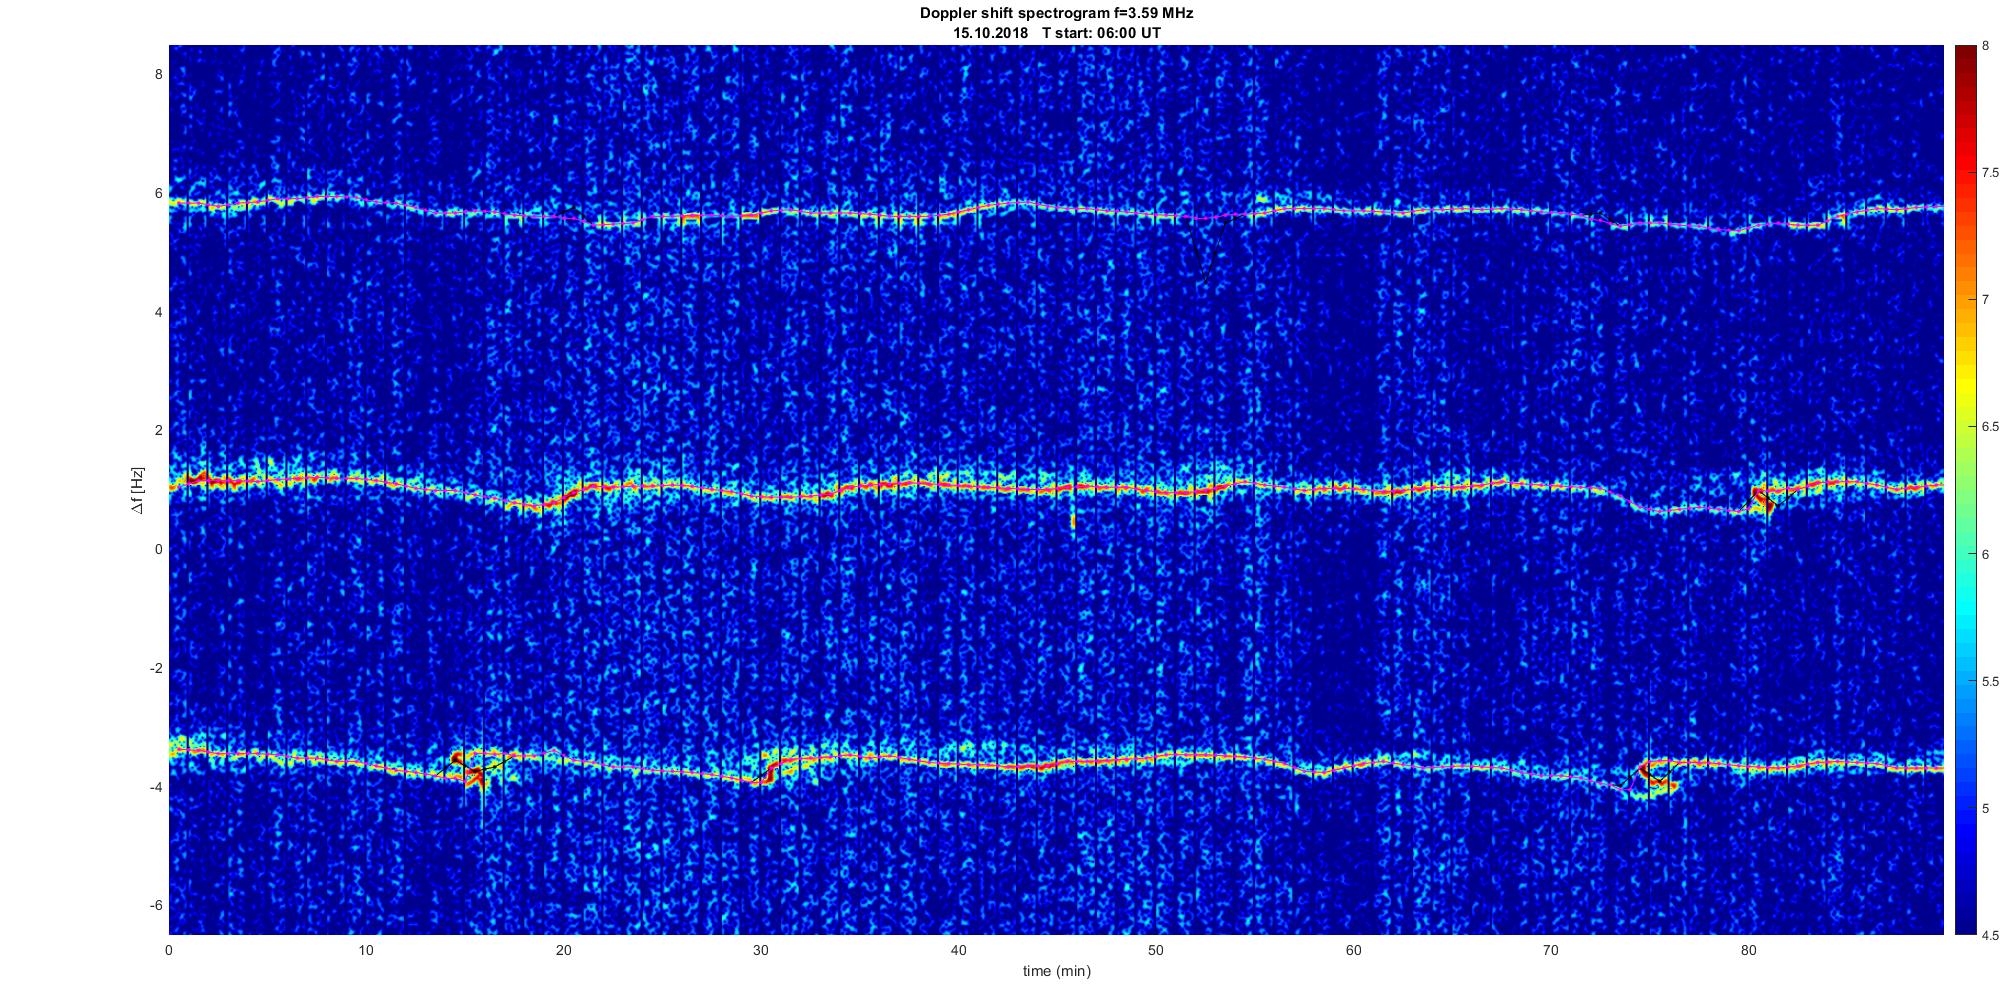The image size is (2000, 1003).
Task: Click the red hotspot on the middle trace near minute 81
Action: (x=1763, y=499)
